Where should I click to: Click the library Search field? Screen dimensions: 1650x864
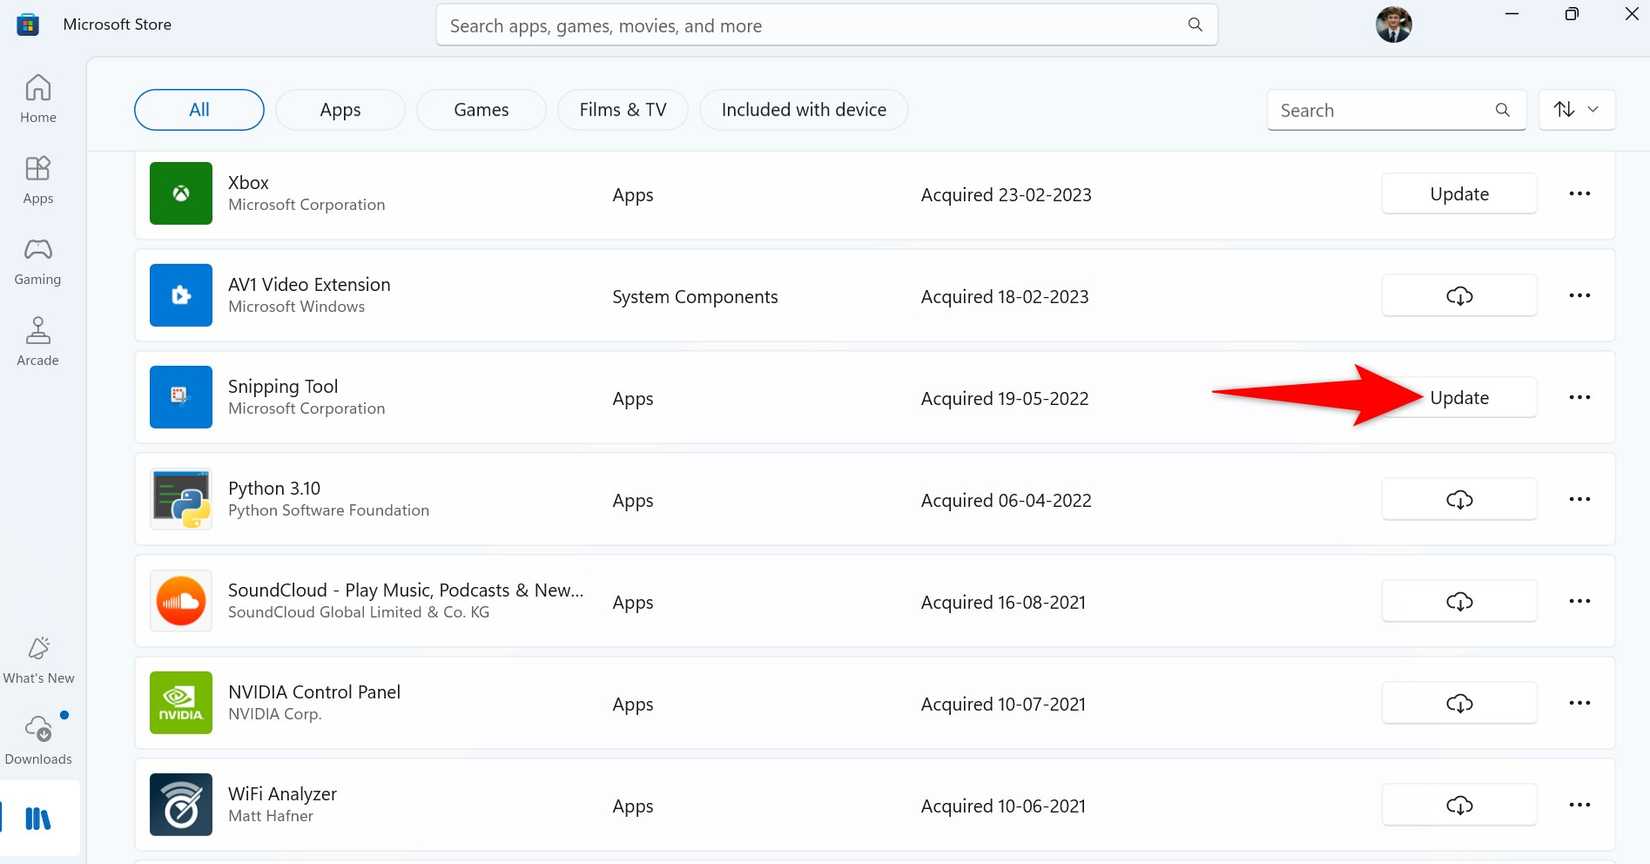tap(1384, 110)
